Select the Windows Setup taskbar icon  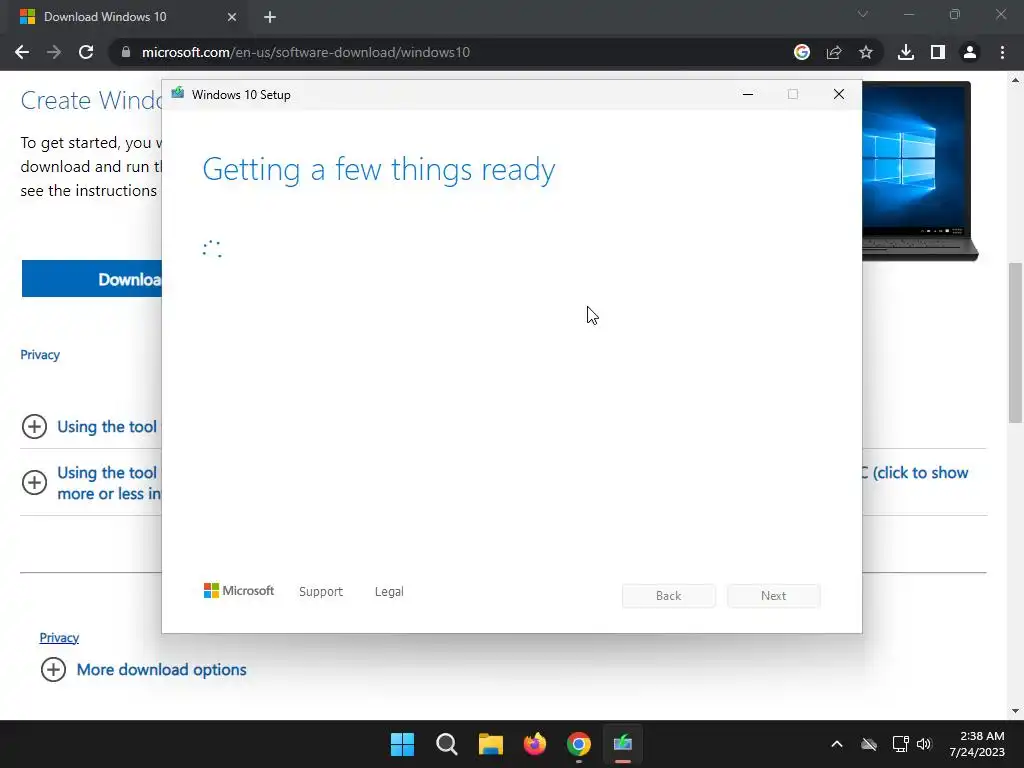pos(623,744)
